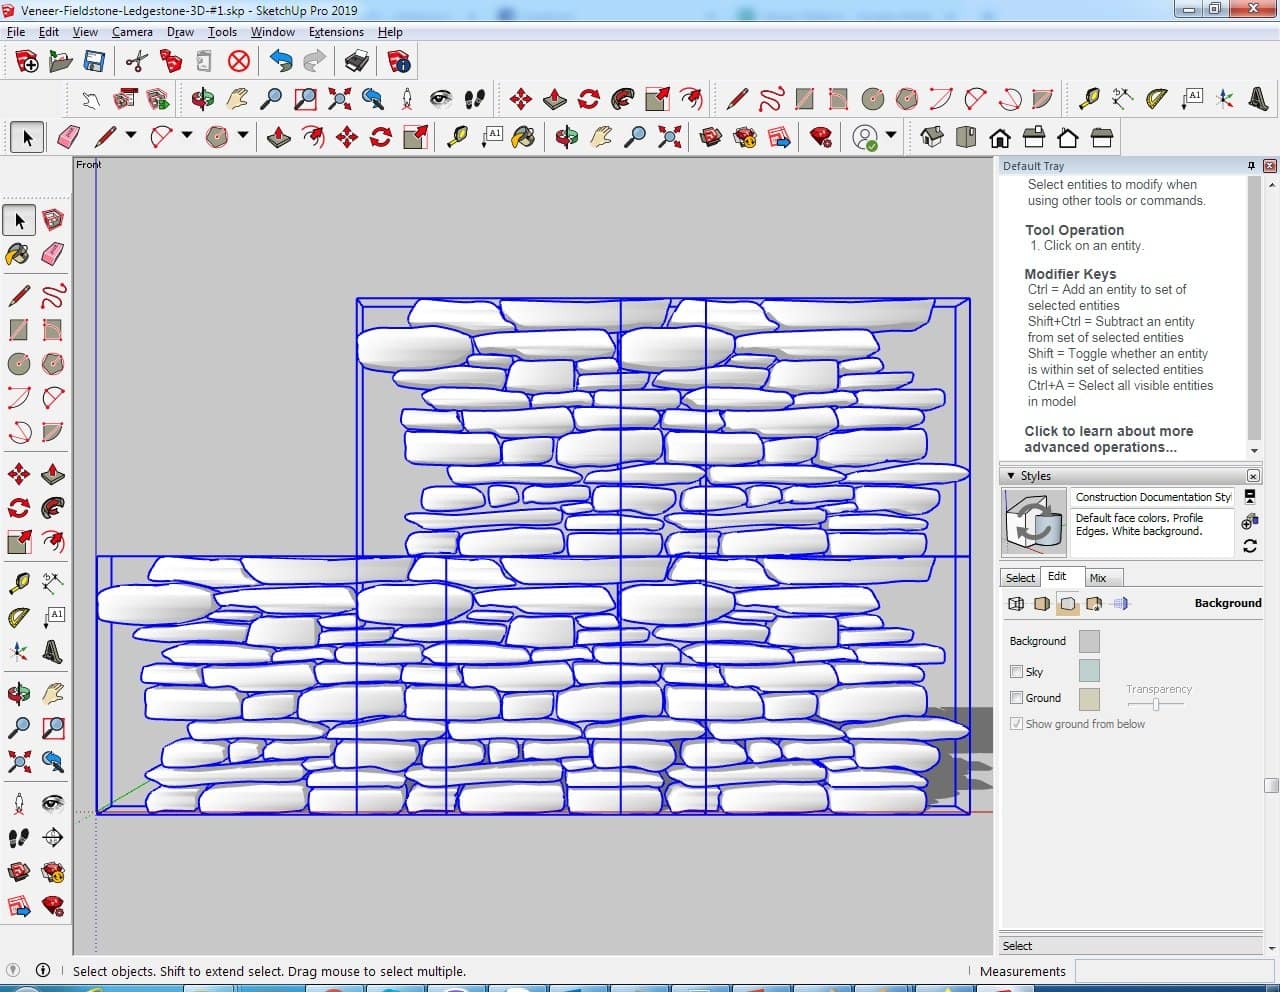This screenshot has width=1280, height=992.
Task: Click the Copy icon beside scissors
Action: (171, 62)
